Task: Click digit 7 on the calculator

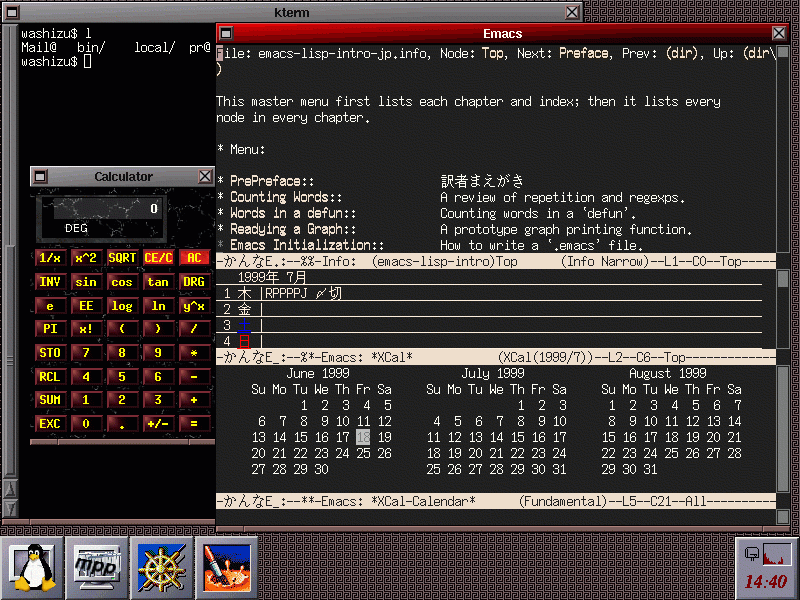Action: click(x=86, y=353)
